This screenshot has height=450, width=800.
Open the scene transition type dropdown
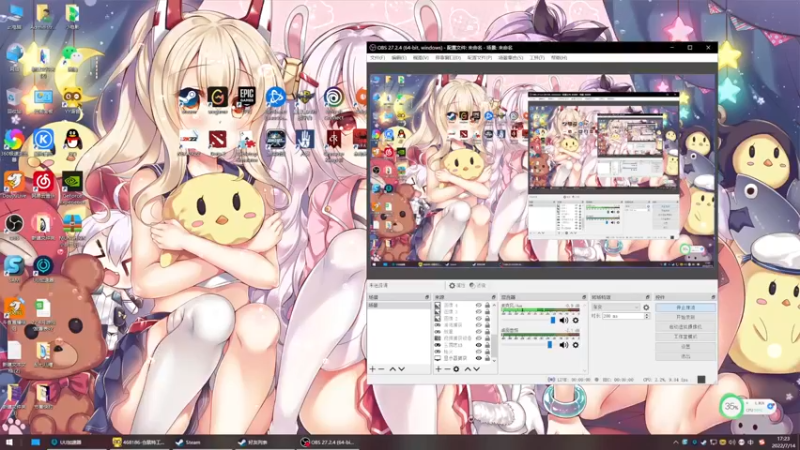tap(616, 307)
